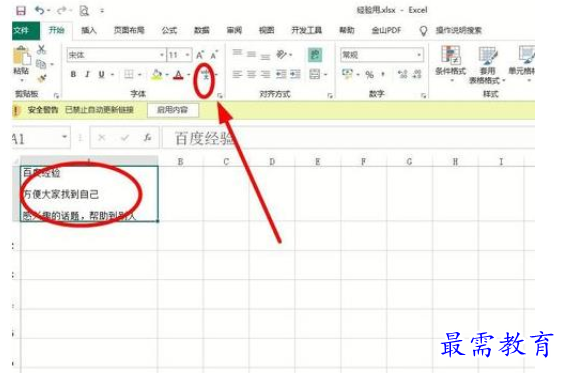
Task: Increase font size with large A
Action: click(x=200, y=55)
